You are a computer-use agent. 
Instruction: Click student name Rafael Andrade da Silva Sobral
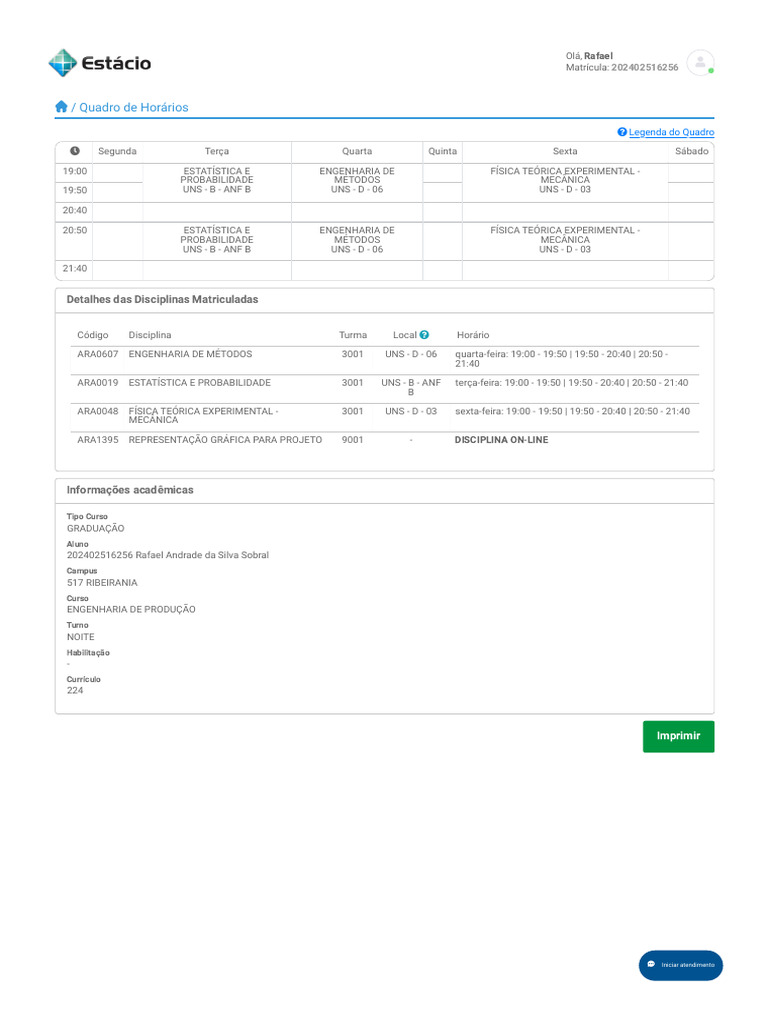(x=202, y=555)
